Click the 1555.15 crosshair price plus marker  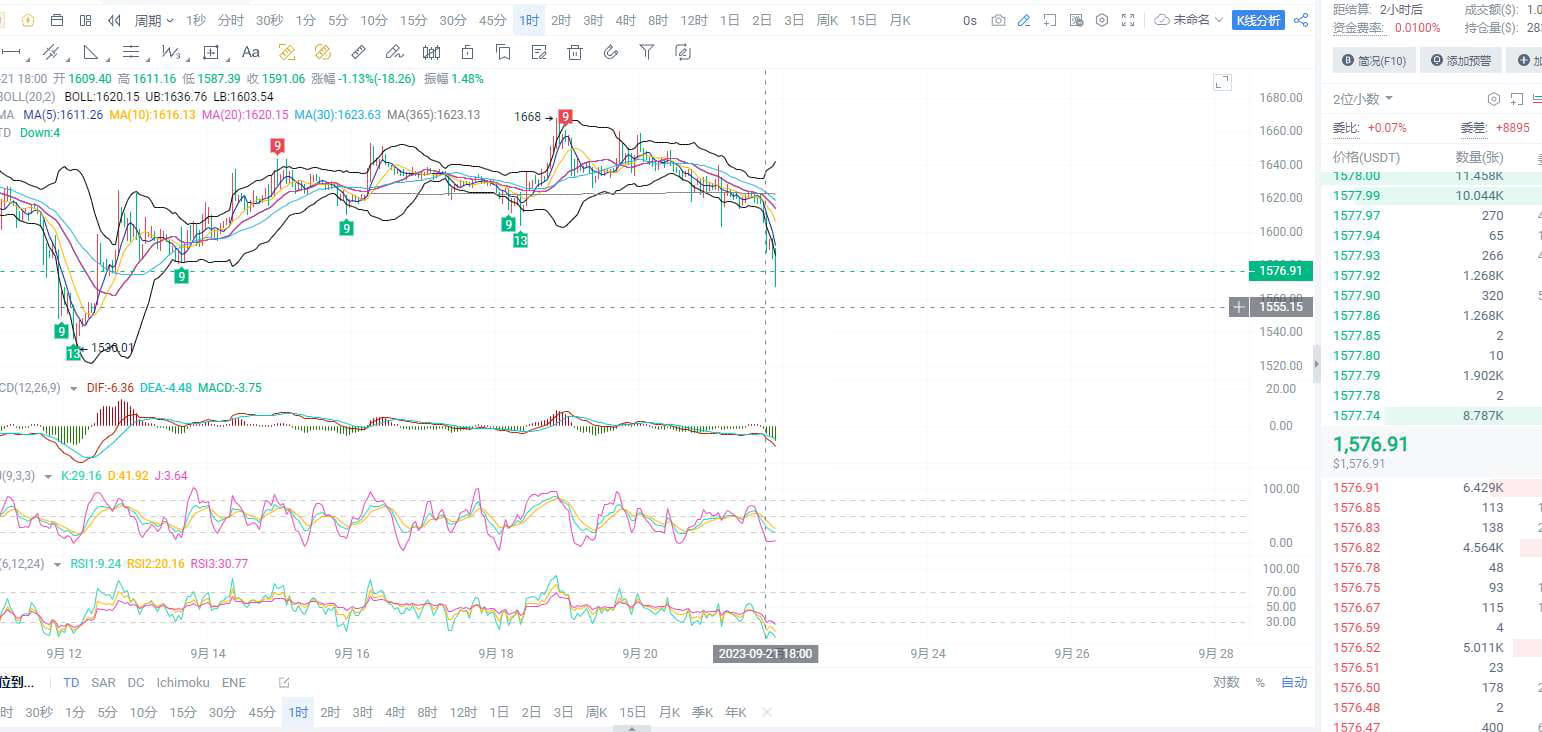[x=1239, y=307]
